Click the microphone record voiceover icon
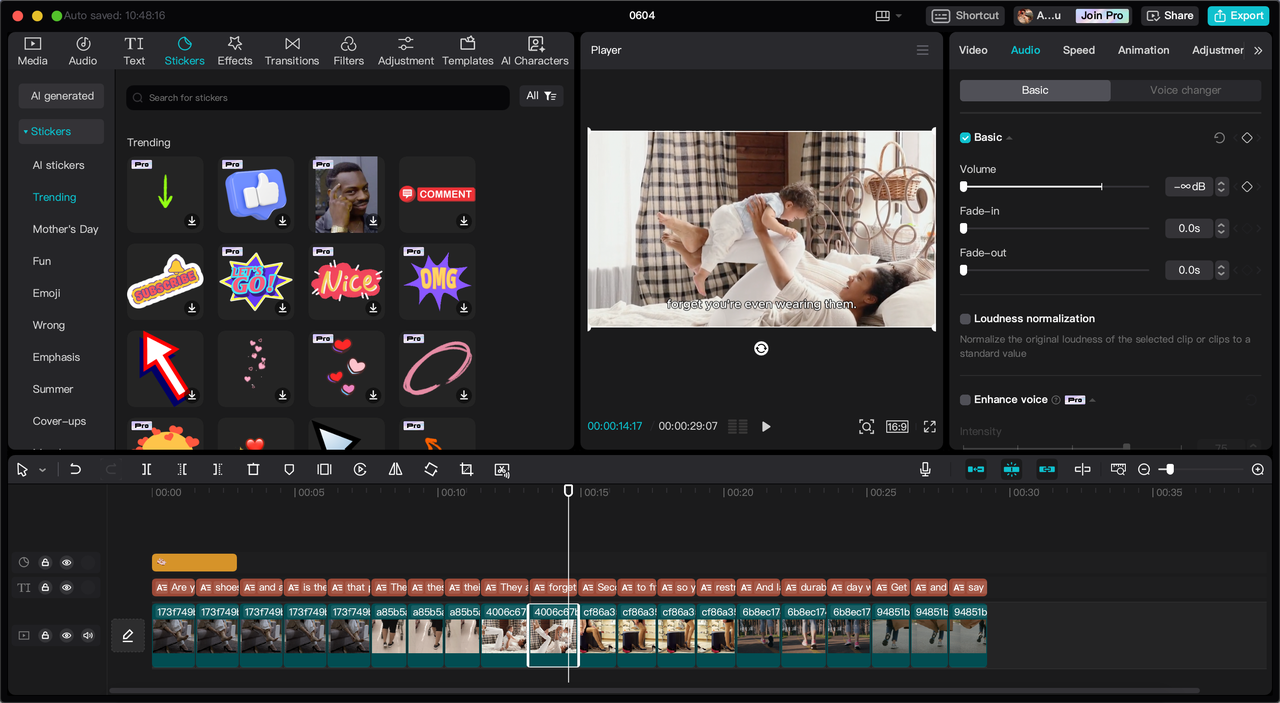Image resolution: width=1280 pixels, height=703 pixels. [926, 469]
